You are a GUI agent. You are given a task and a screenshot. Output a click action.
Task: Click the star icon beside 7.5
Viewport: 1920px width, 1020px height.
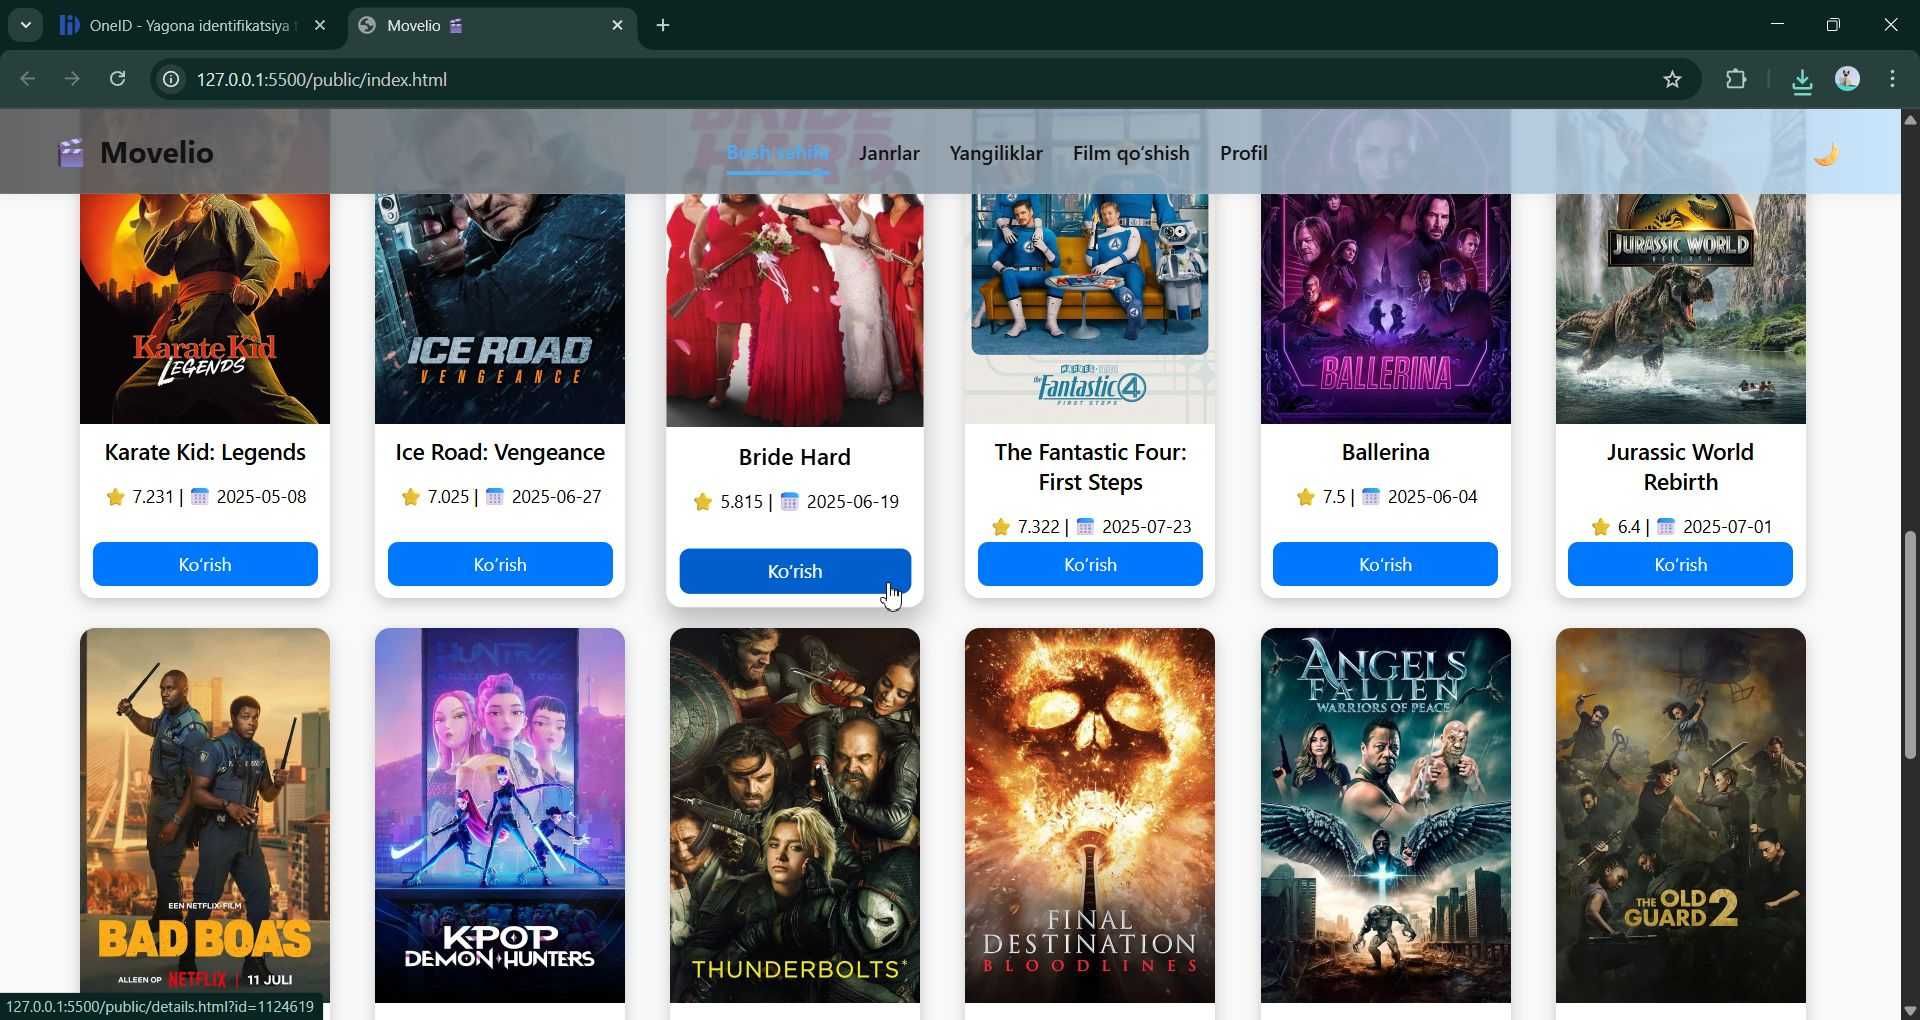click(x=1305, y=497)
